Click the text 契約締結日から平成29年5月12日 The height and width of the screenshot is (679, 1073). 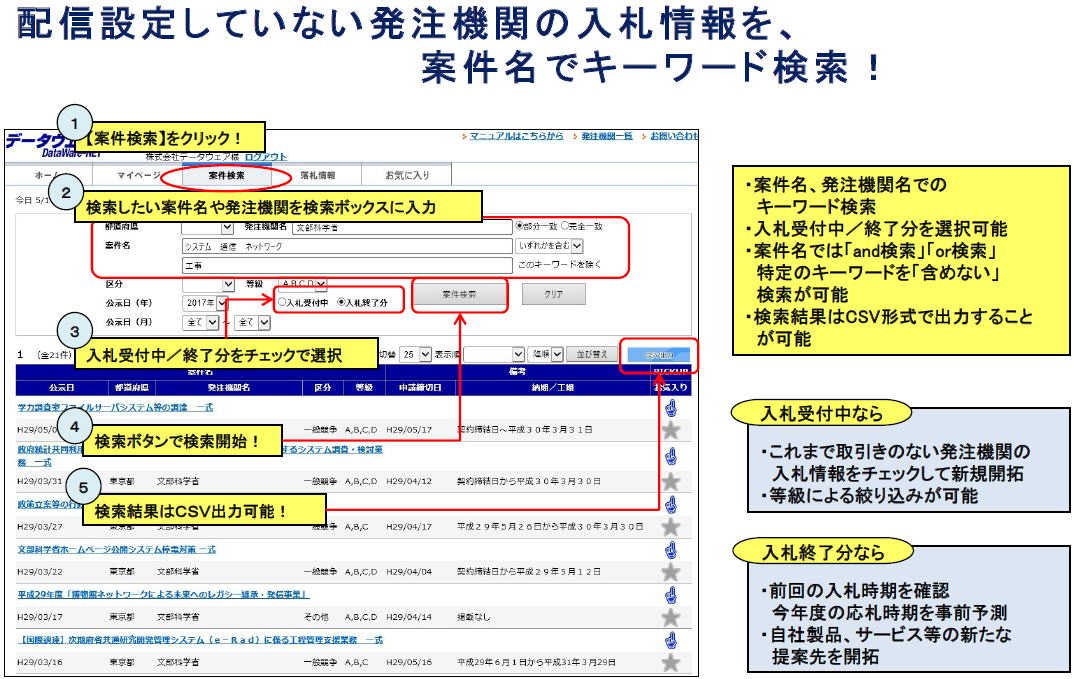529,572
